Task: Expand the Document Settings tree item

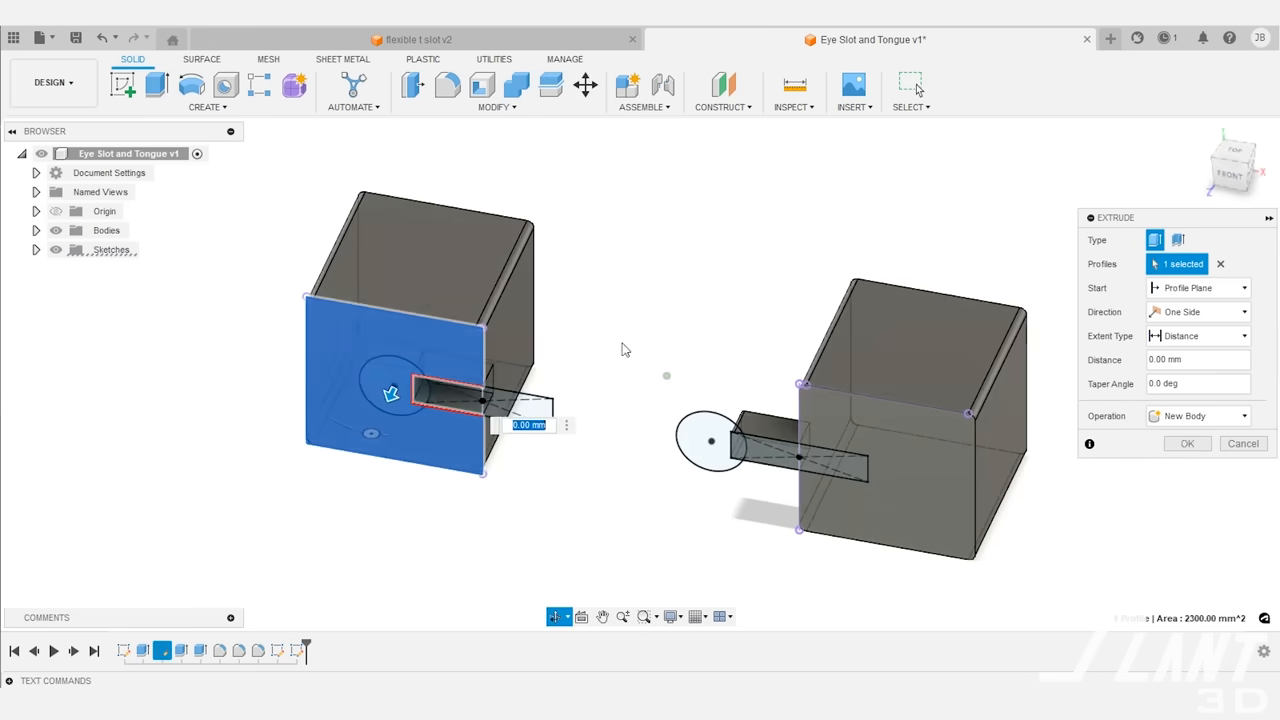Action: point(36,172)
